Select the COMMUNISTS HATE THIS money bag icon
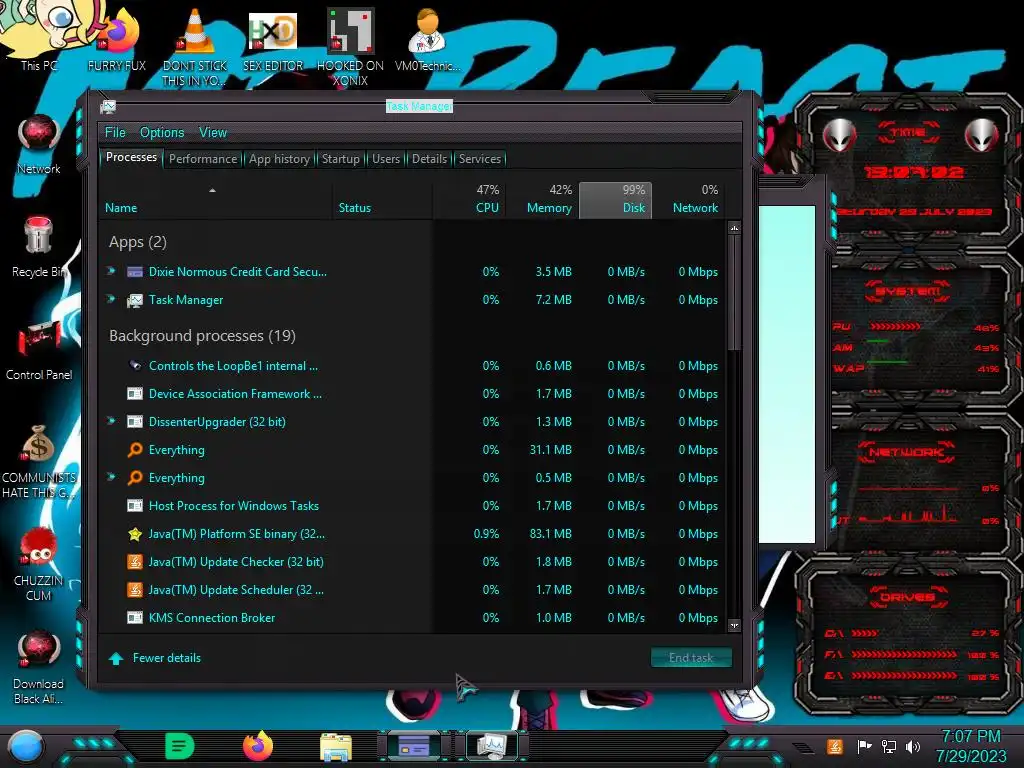 [39, 461]
